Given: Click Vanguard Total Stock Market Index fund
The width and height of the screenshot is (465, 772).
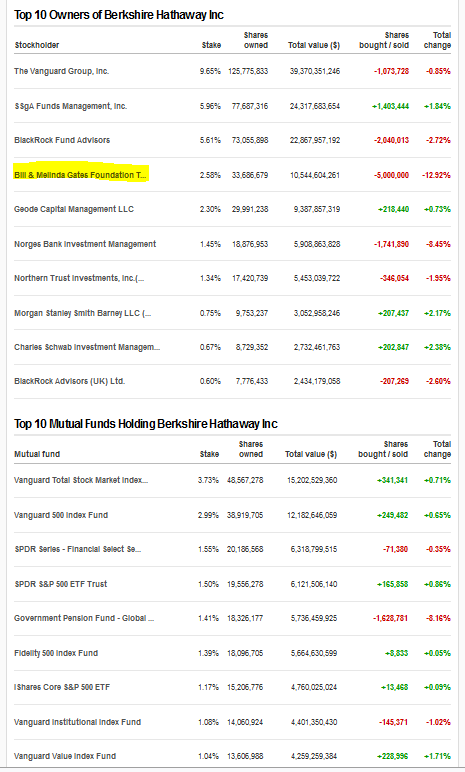Looking at the screenshot, I should point(81,480).
